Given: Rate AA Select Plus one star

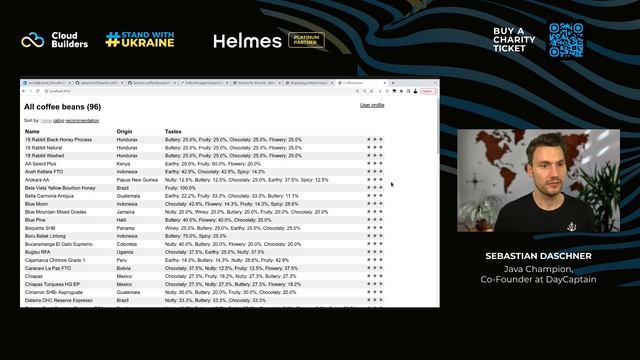Looking at the screenshot, I should (369, 164).
